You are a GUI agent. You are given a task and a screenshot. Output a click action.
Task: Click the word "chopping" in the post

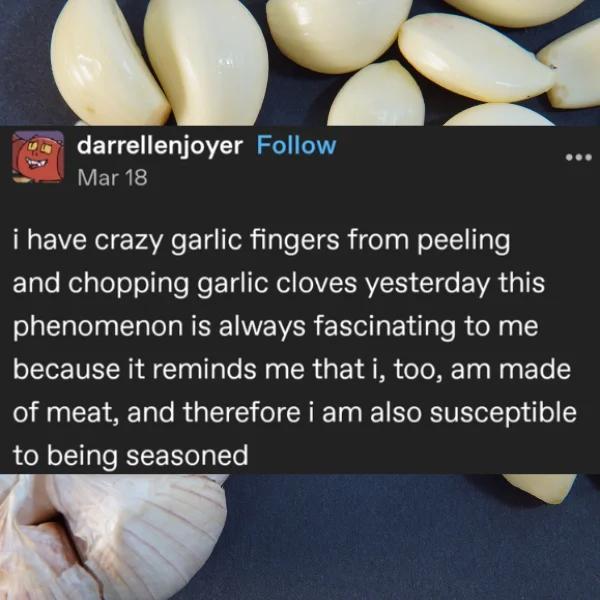129,284
